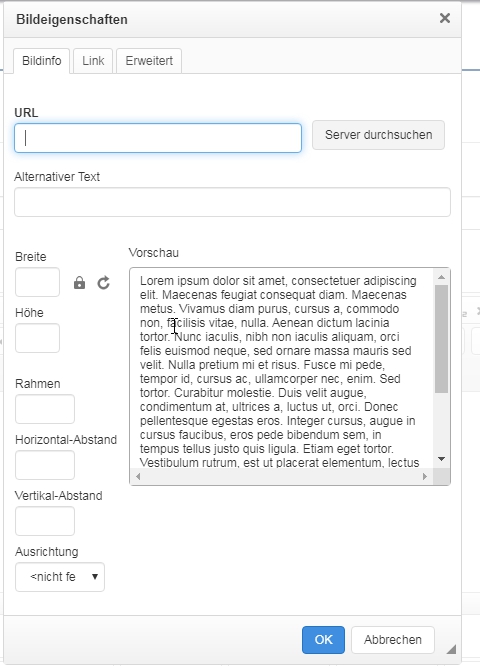Switch to the Erweitert tab
The height and width of the screenshot is (666, 480).
pos(149,61)
